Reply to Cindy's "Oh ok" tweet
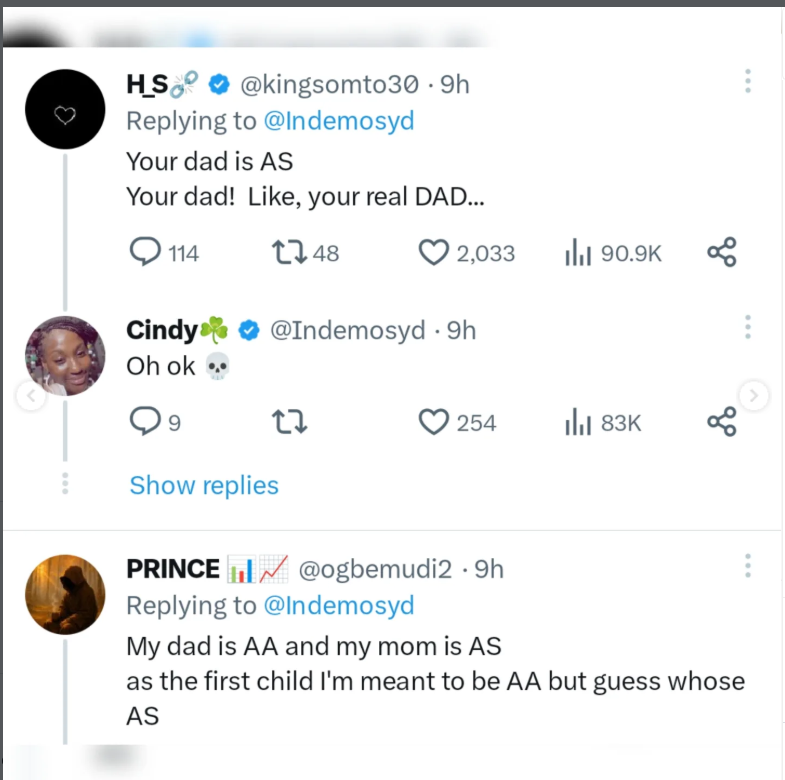785x780 pixels. (x=146, y=423)
